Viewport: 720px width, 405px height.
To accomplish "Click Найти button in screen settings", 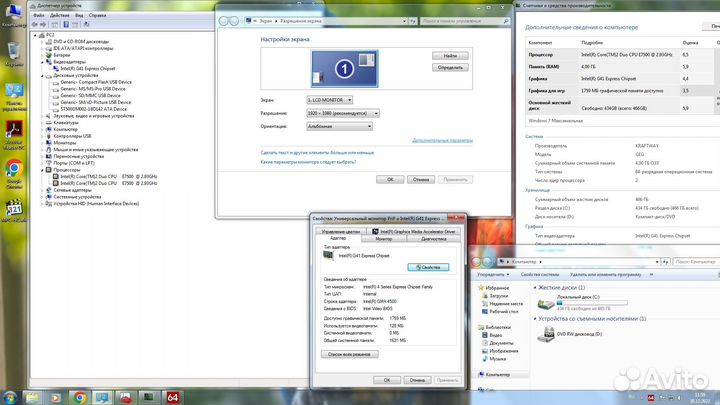I will (x=450, y=56).
